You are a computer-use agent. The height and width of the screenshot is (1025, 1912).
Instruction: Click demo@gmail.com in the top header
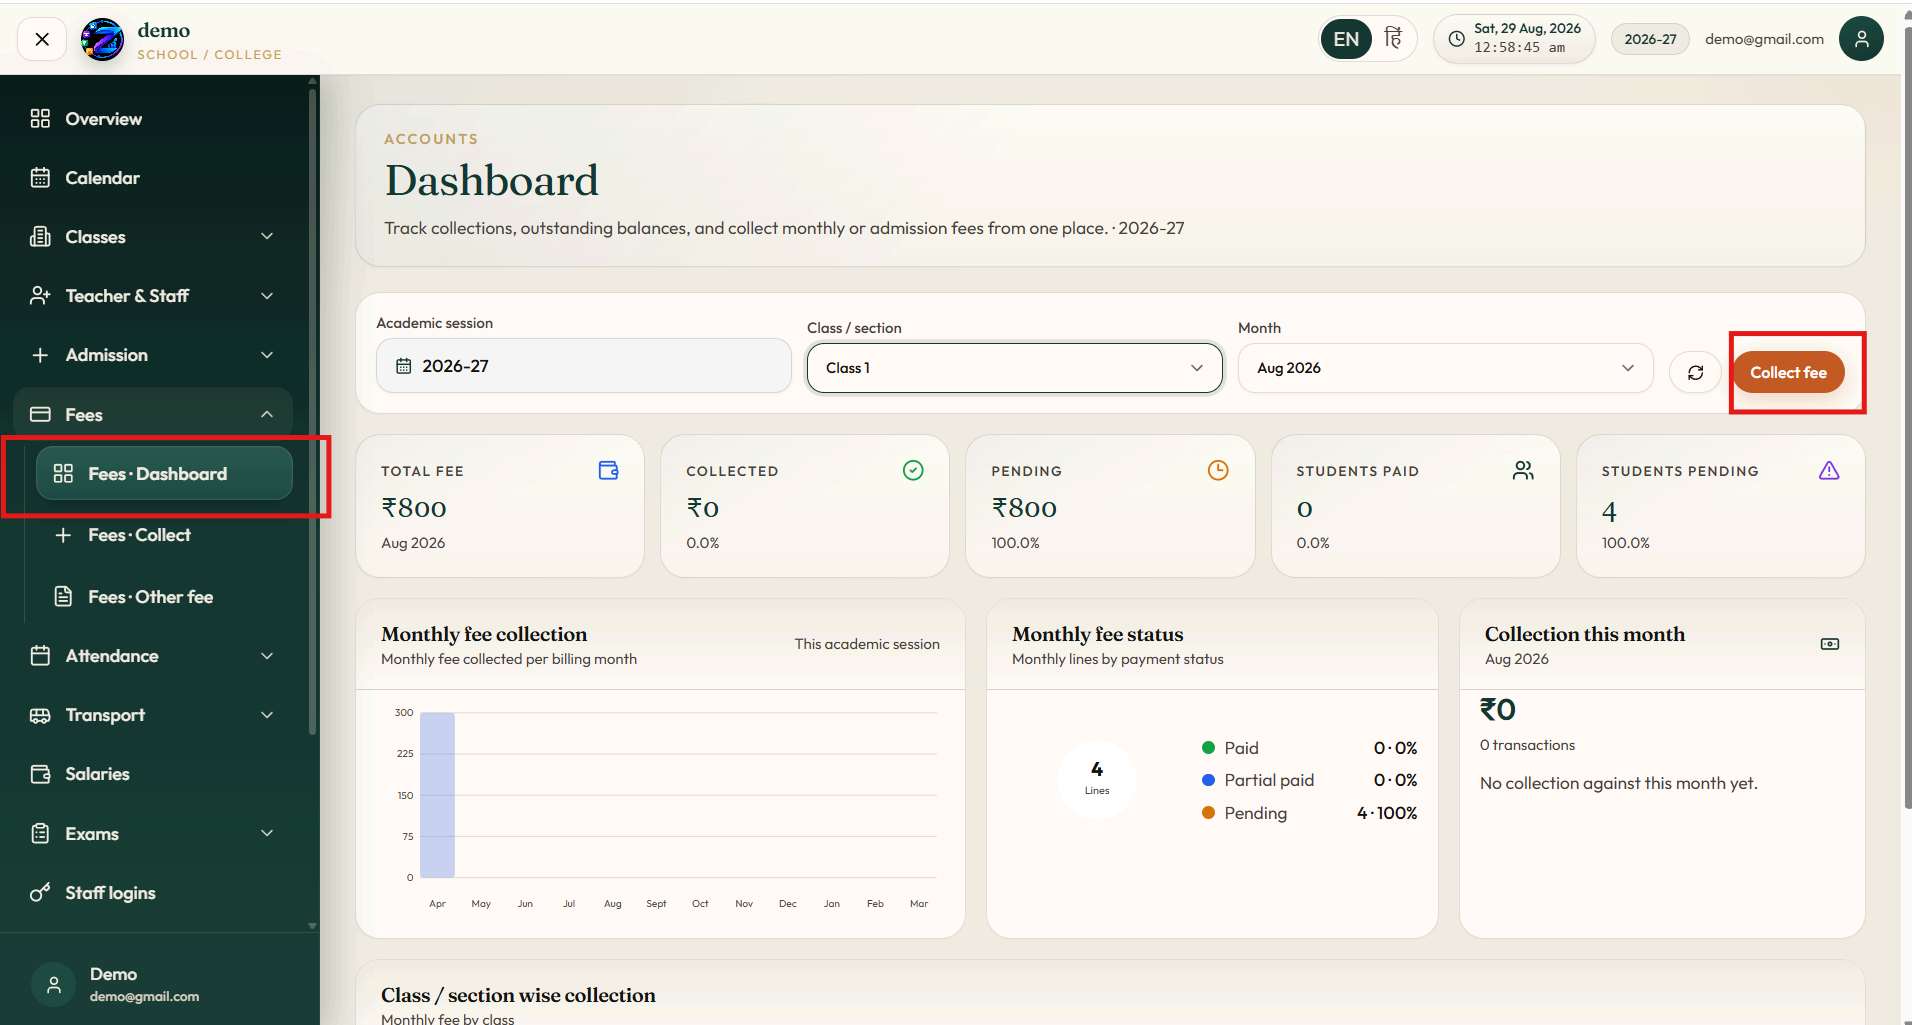pyautogui.click(x=1764, y=39)
